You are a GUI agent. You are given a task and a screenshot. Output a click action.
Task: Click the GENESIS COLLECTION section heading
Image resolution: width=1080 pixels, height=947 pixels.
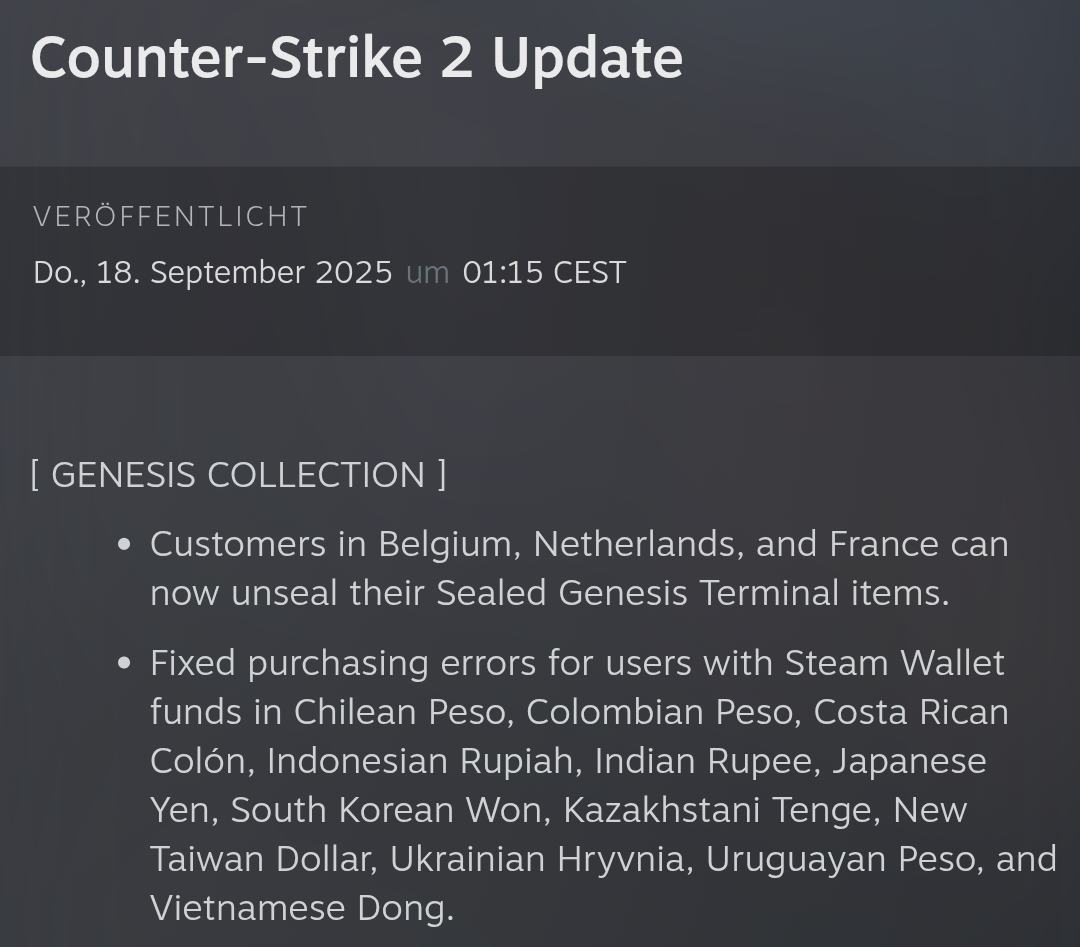[238, 475]
